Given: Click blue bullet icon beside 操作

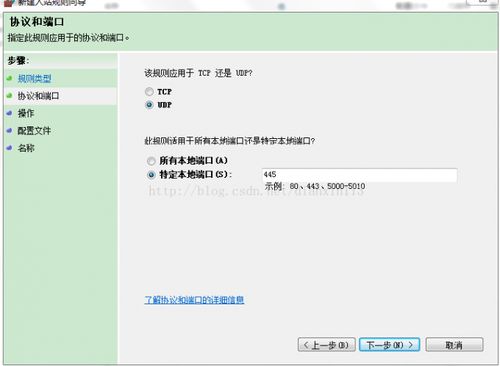Looking at the screenshot, I should pyautogui.click(x=9, y=113).
